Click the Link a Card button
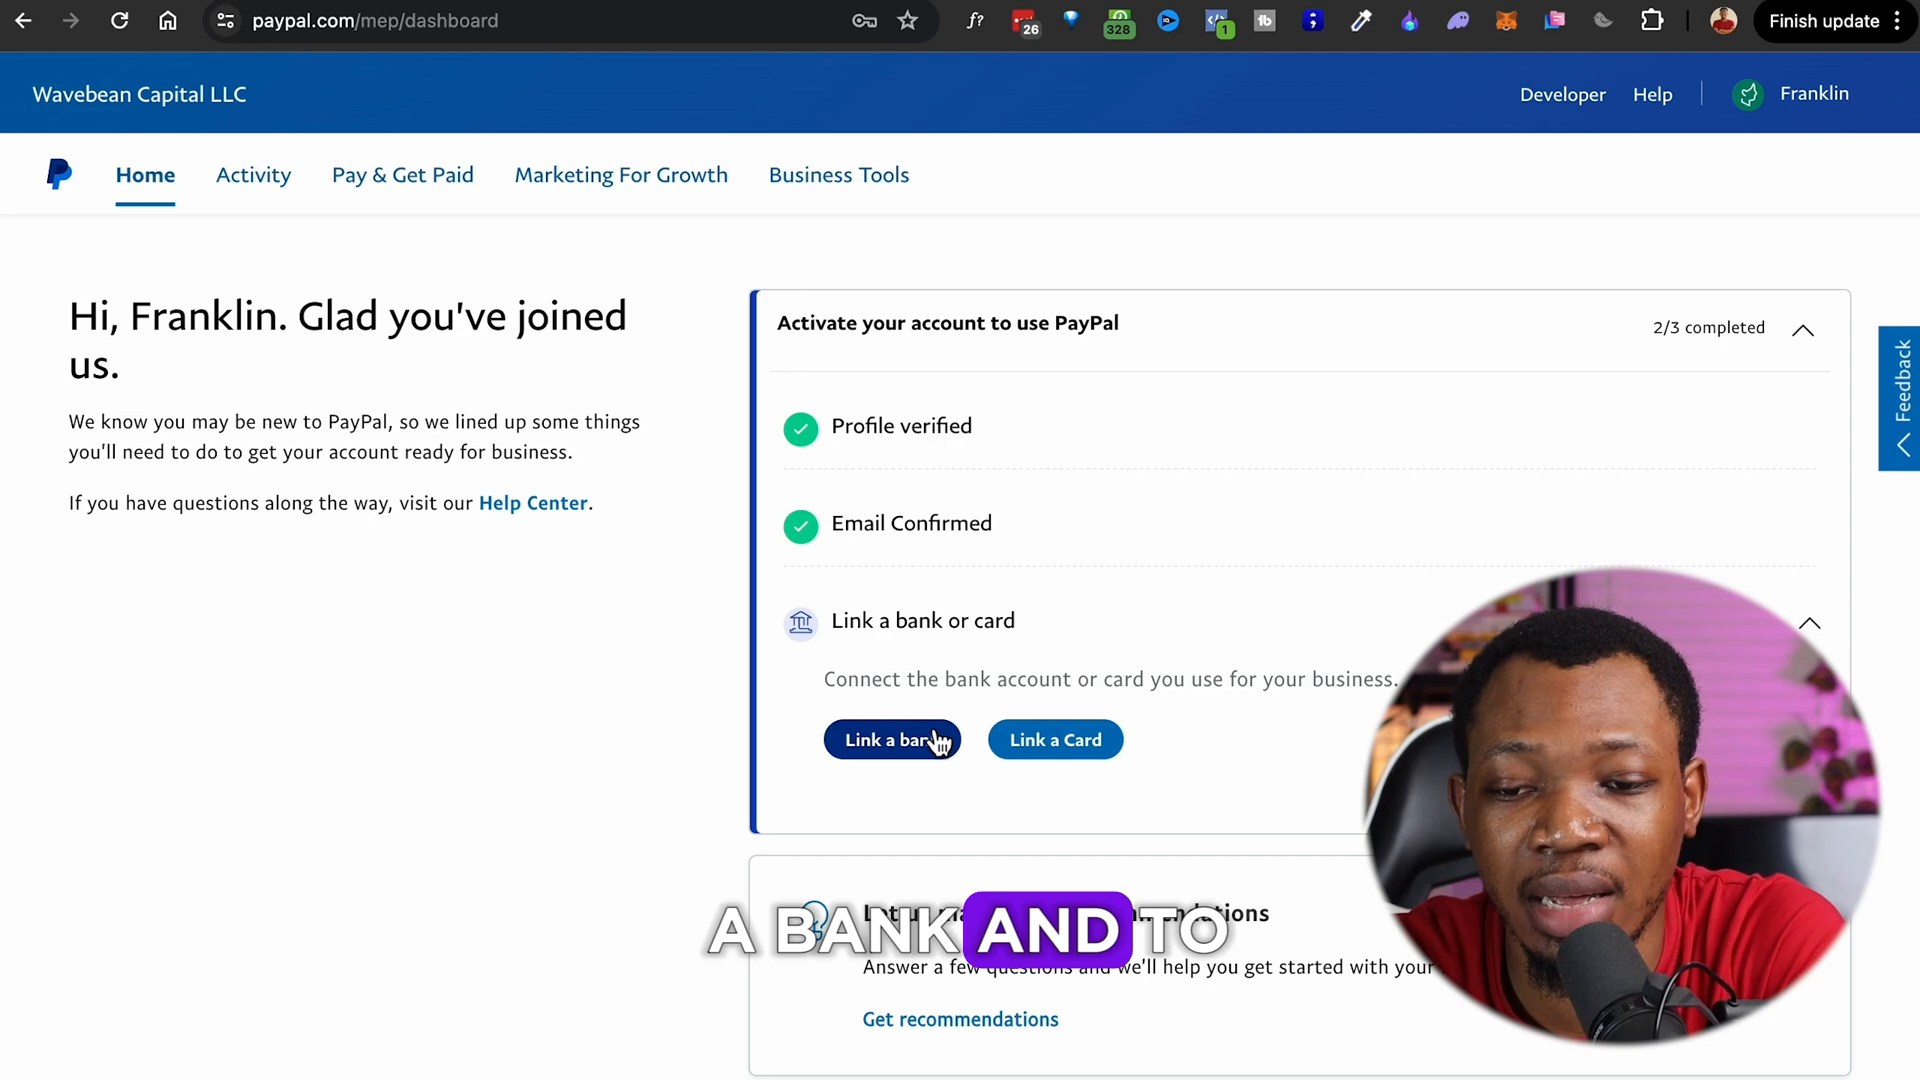The image size is (1920, 1080). pos(1055,740)
